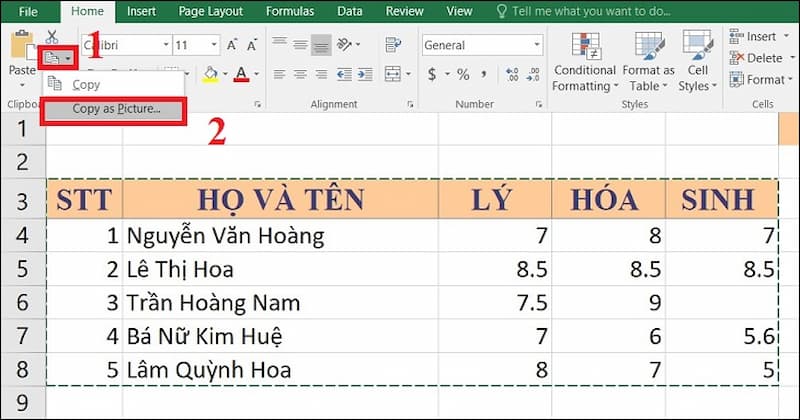Image resolution: width=800 pixels, height=420 pixels.
Task: Open Format as Table
Action: [x=648, y=61]
